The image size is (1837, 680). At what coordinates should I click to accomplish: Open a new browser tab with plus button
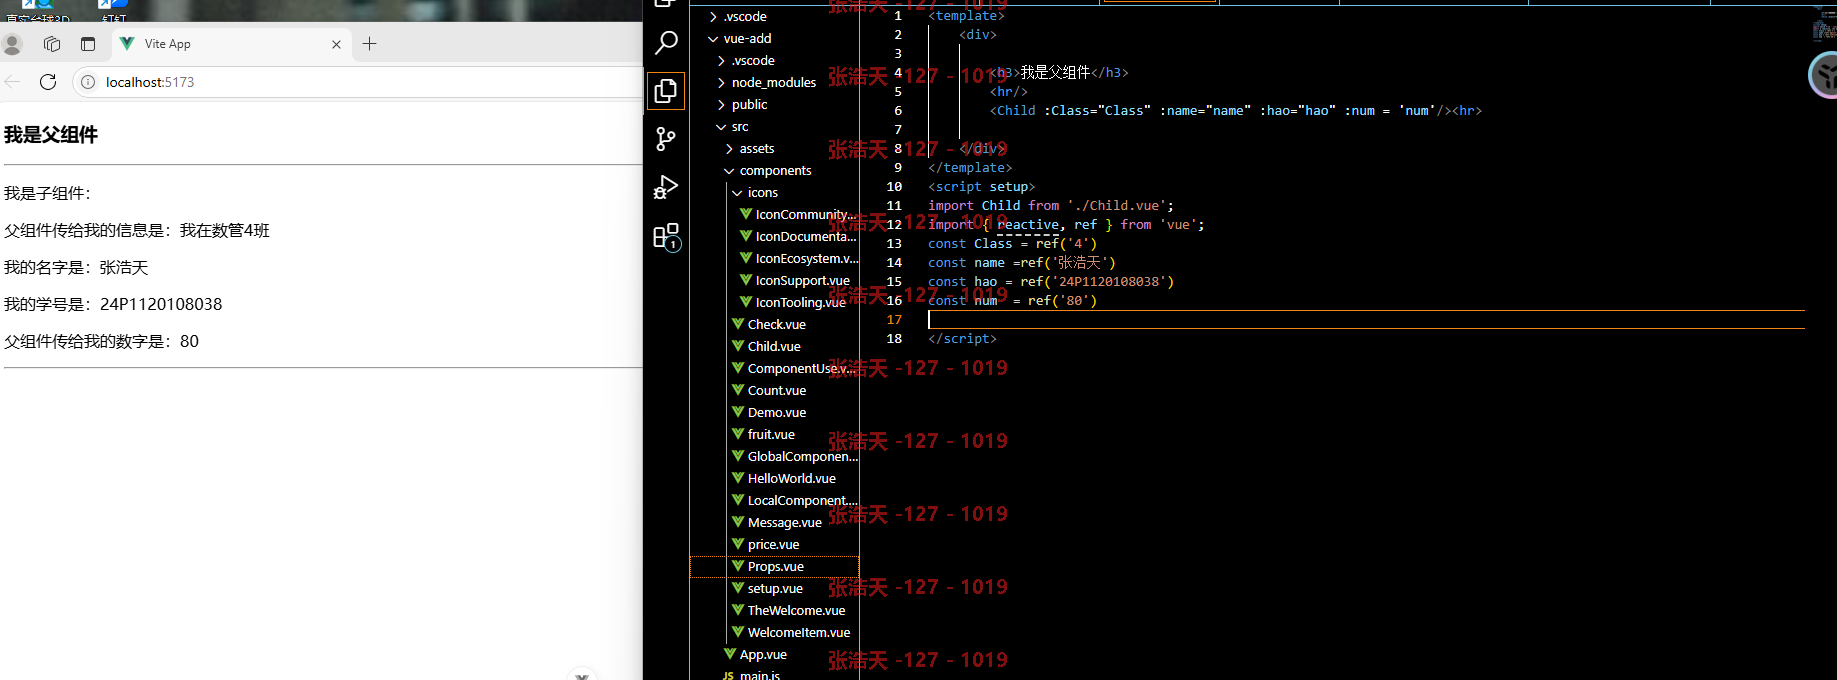point(369,44)
